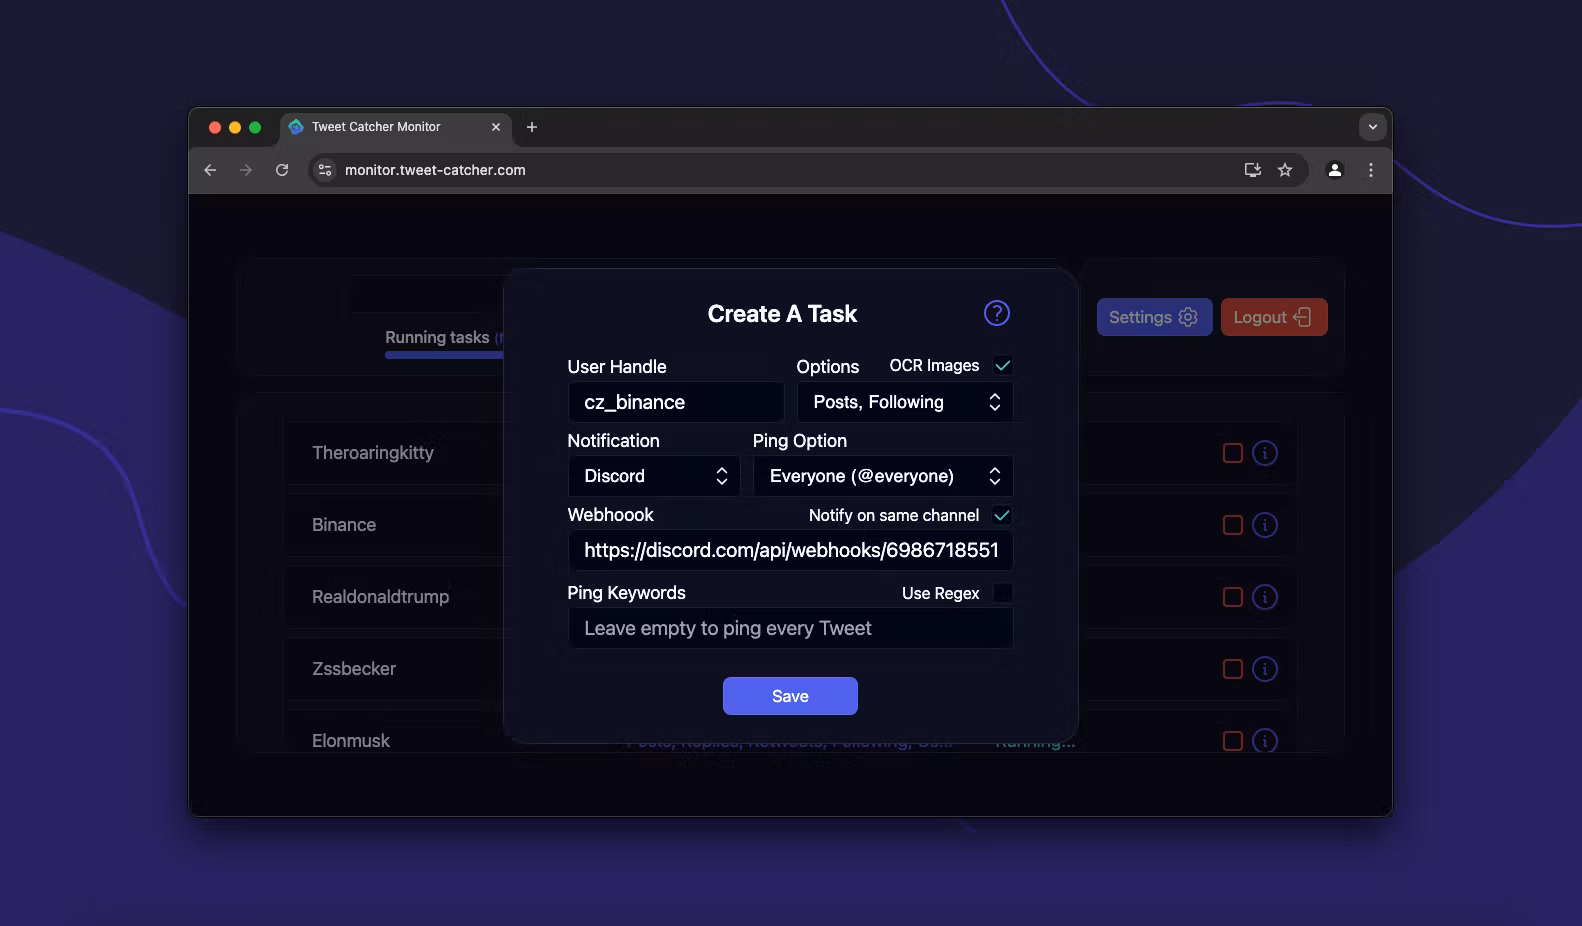1582x926 pixels.
Task: Open Settings
Action: pos(1154,317)
